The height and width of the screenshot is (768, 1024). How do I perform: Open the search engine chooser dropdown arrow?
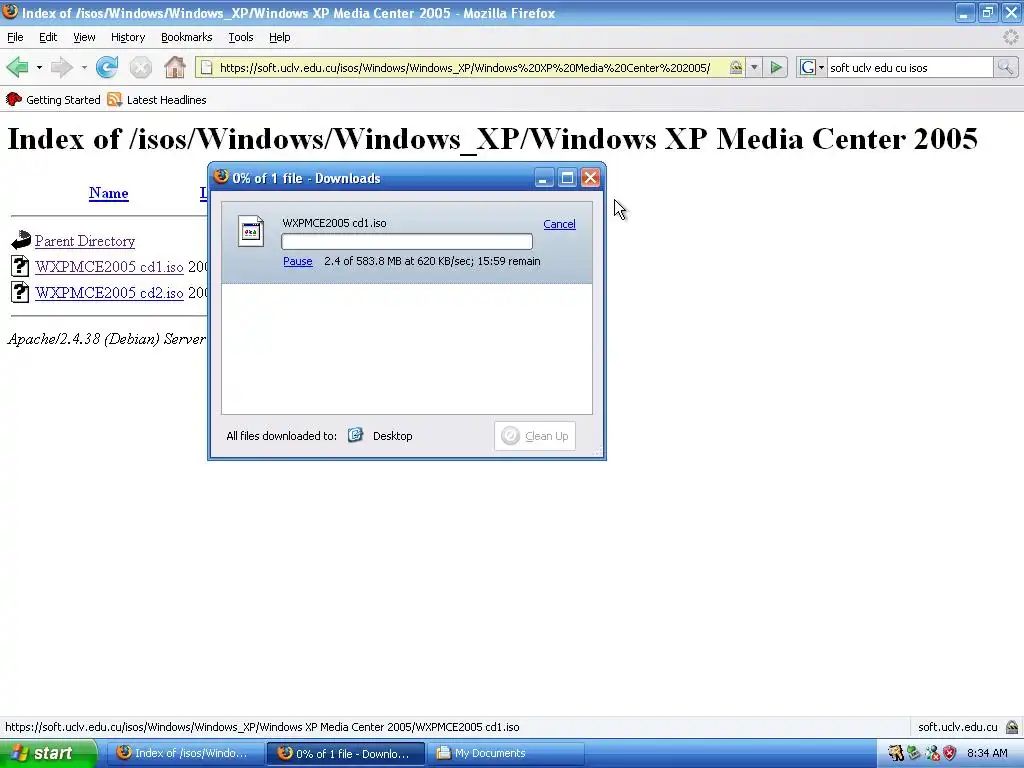click(x=821, y=67)
